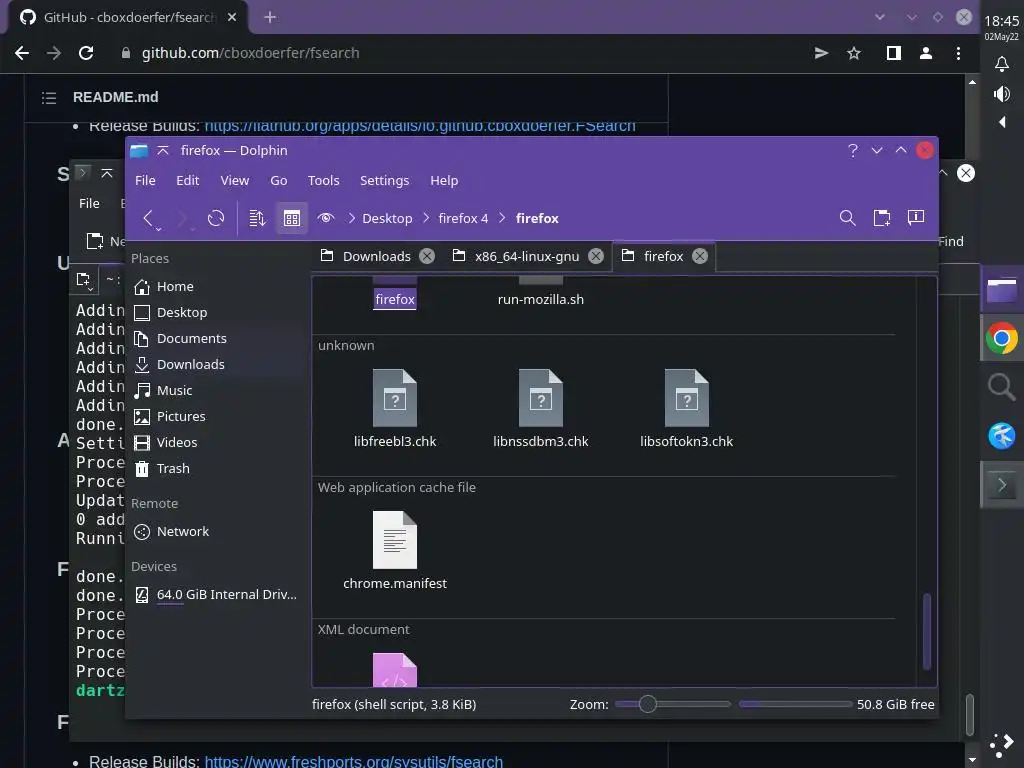This screenshot has height=768, width=1024.
Task: Open the freshports.org fsearch link
Action: click(x=353, y=761)
